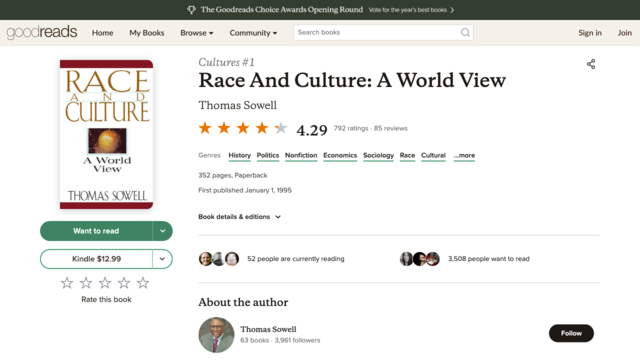640x360 pixels.
Task: Open the Race genre
Action: (x=407, y=156)
